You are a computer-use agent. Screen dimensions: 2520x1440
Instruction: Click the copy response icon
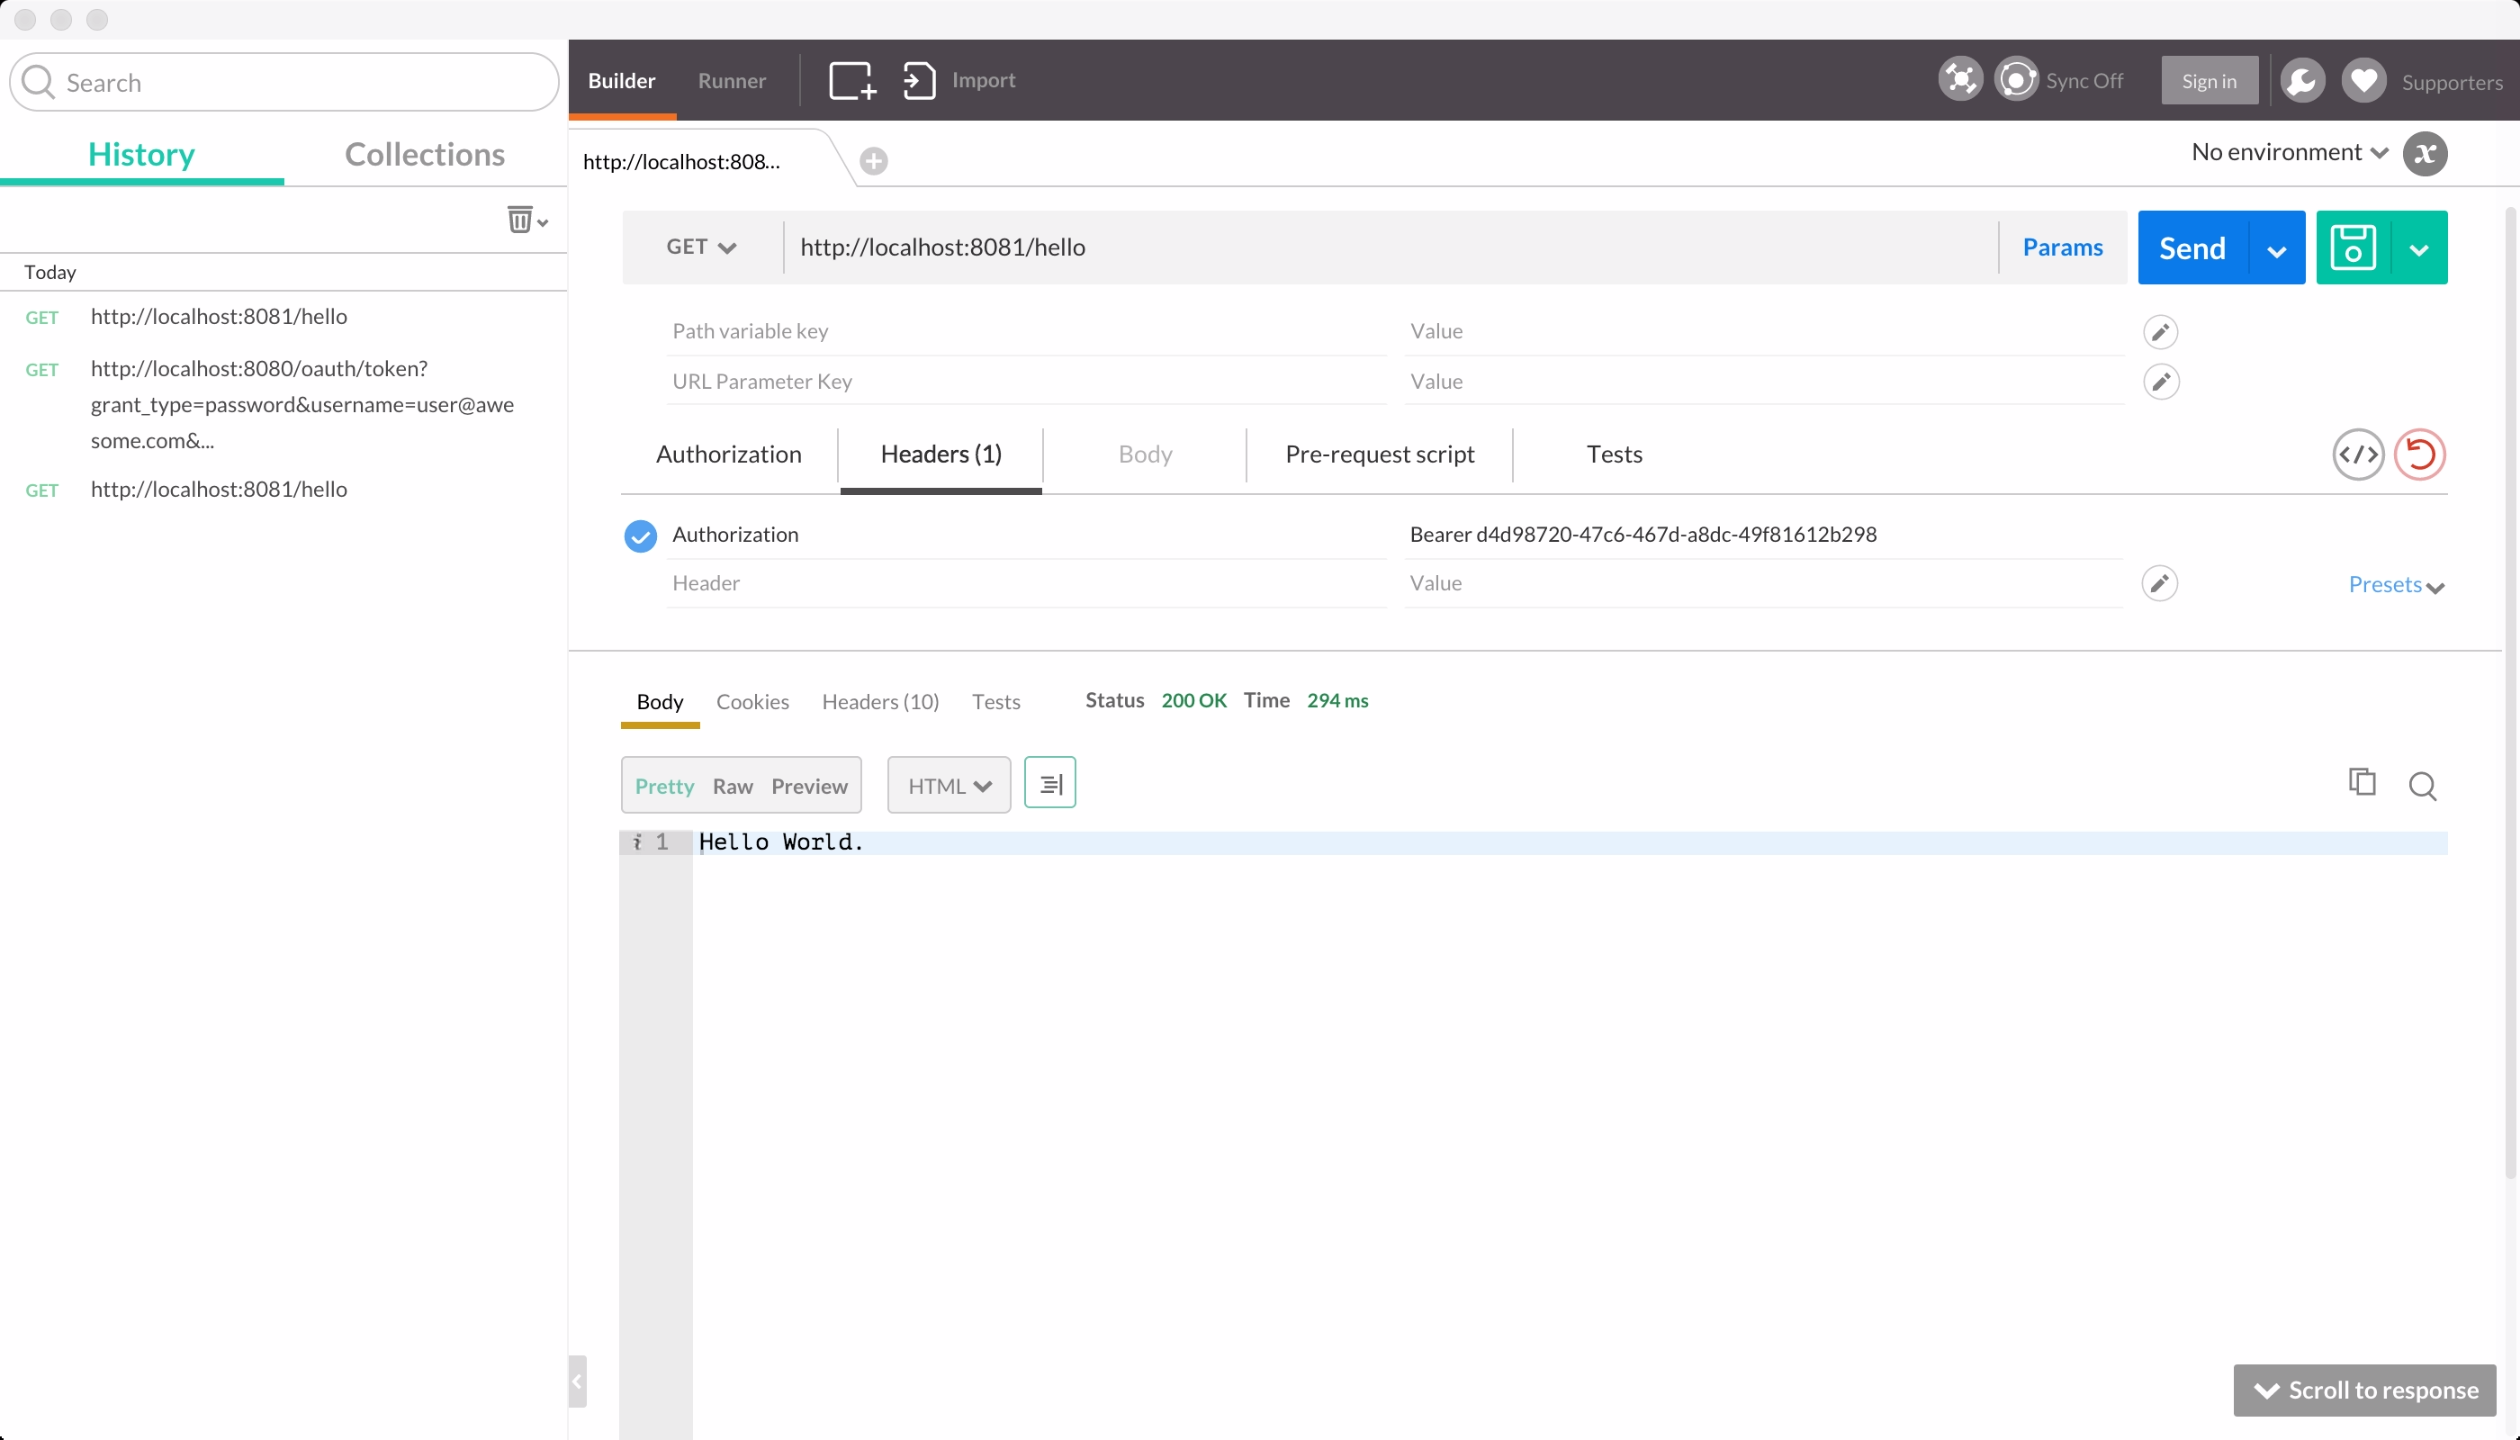pyautogui.click(x=2362, y=782)
